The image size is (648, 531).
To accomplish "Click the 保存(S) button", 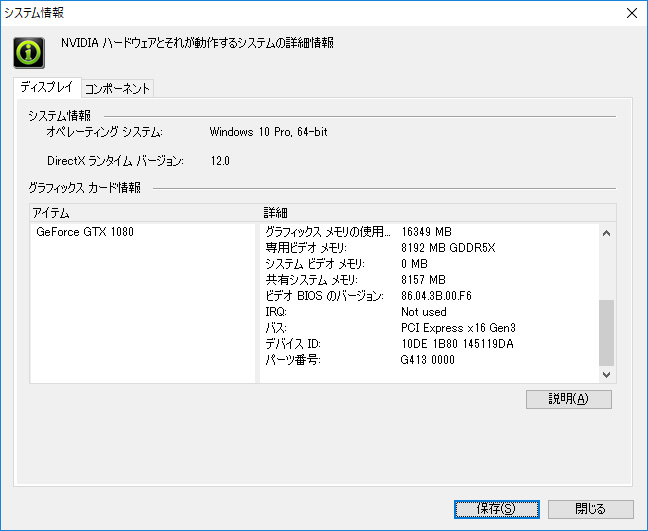I will [x=496, y=509].
